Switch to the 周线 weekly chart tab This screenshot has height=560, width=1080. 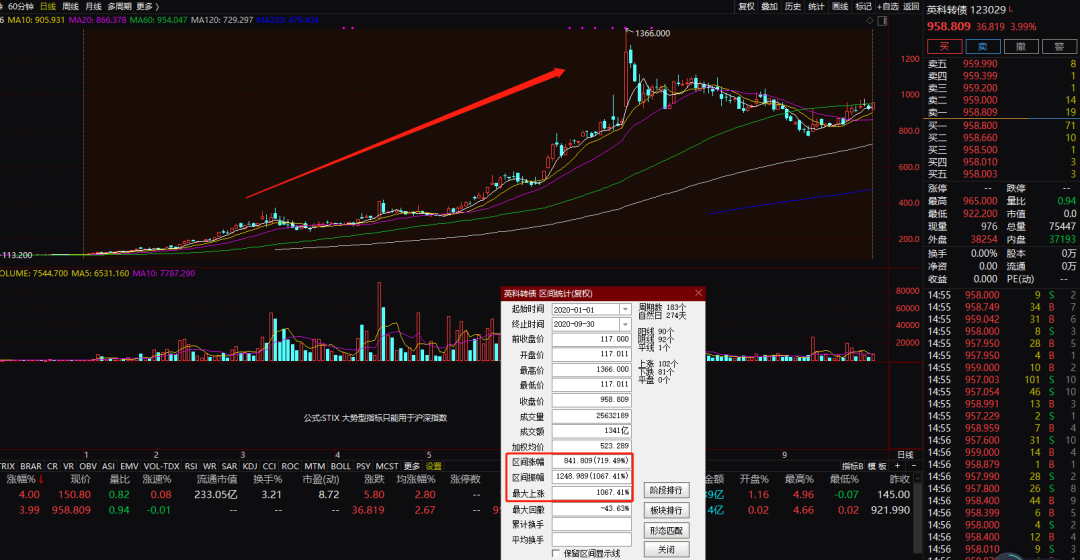70,6
